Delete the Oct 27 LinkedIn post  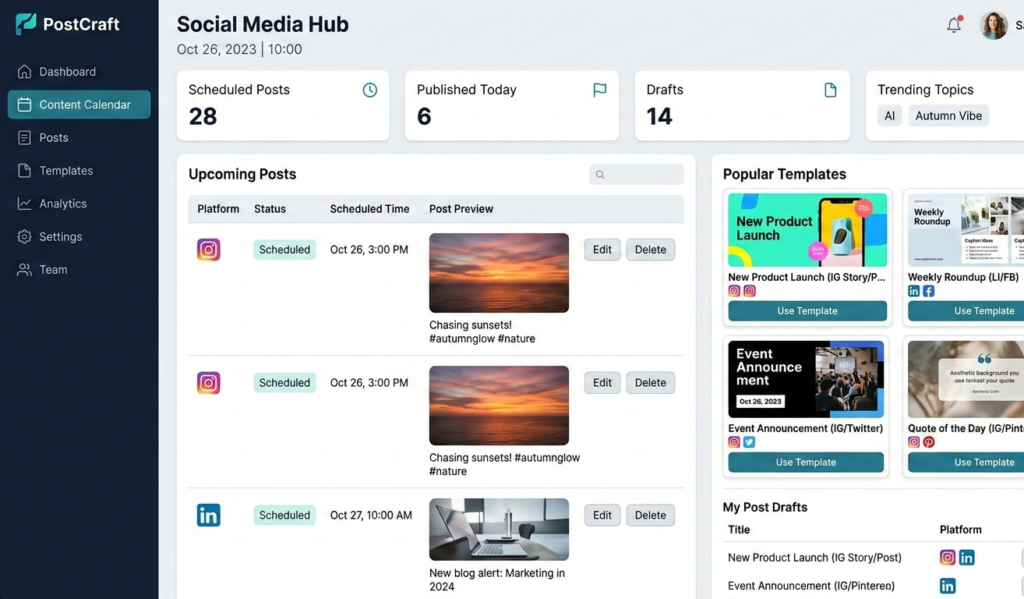pos(650,515)
